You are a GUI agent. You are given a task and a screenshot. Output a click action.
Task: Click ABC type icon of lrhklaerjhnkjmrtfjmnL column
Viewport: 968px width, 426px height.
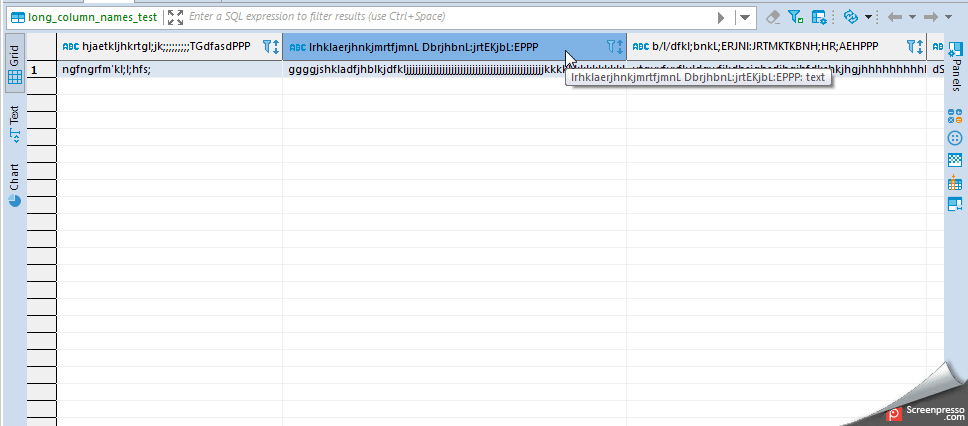(x=298, y=47)
